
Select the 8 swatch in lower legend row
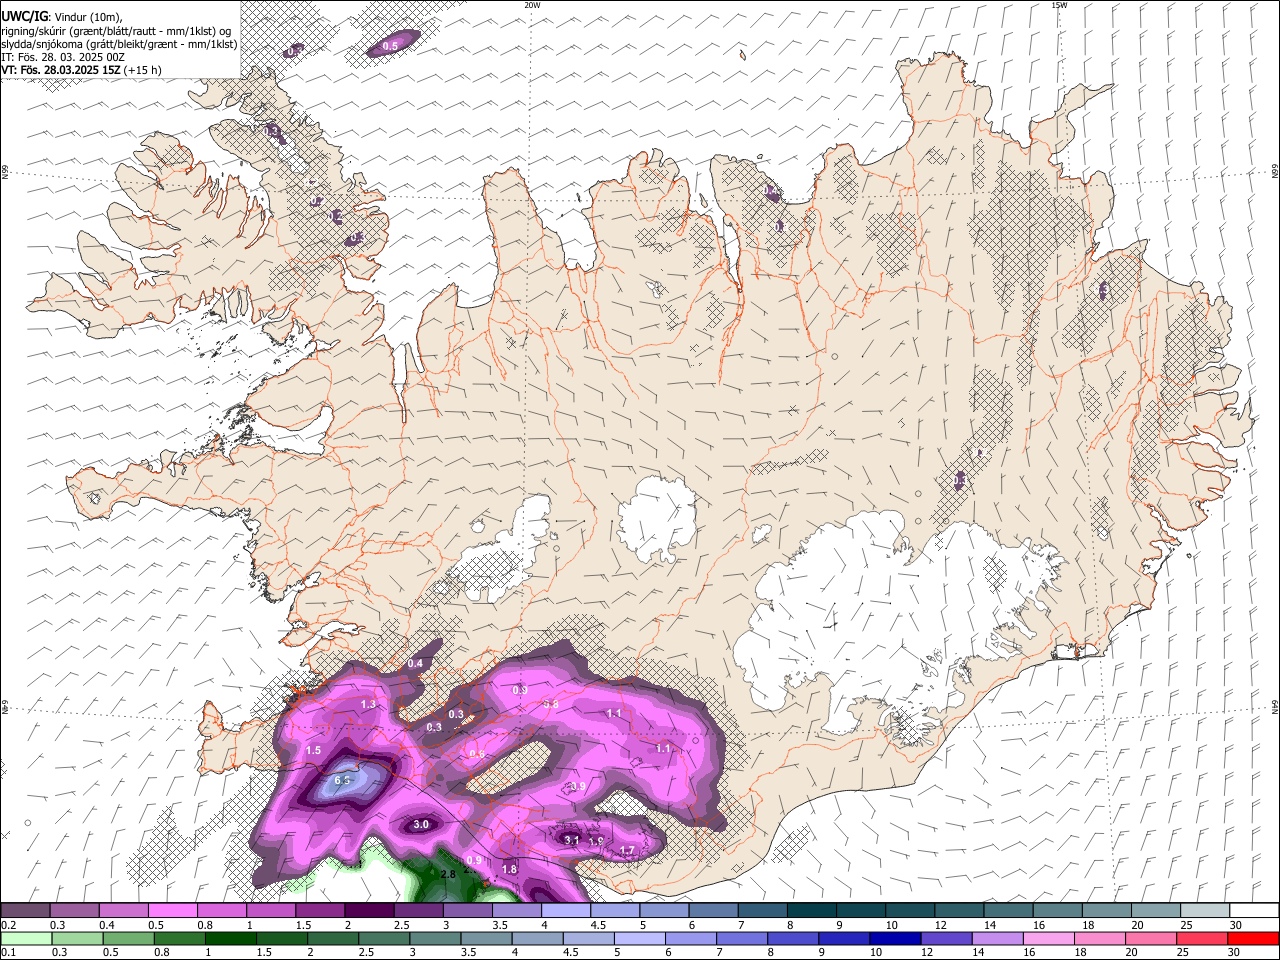tap(793, 938)
